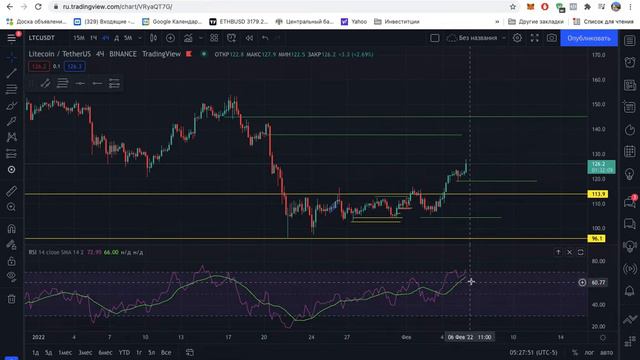The height and width of the screenshot is (360, 640).
Task: Open the go-to-date calendar icon
Action: tap(189, 353)
